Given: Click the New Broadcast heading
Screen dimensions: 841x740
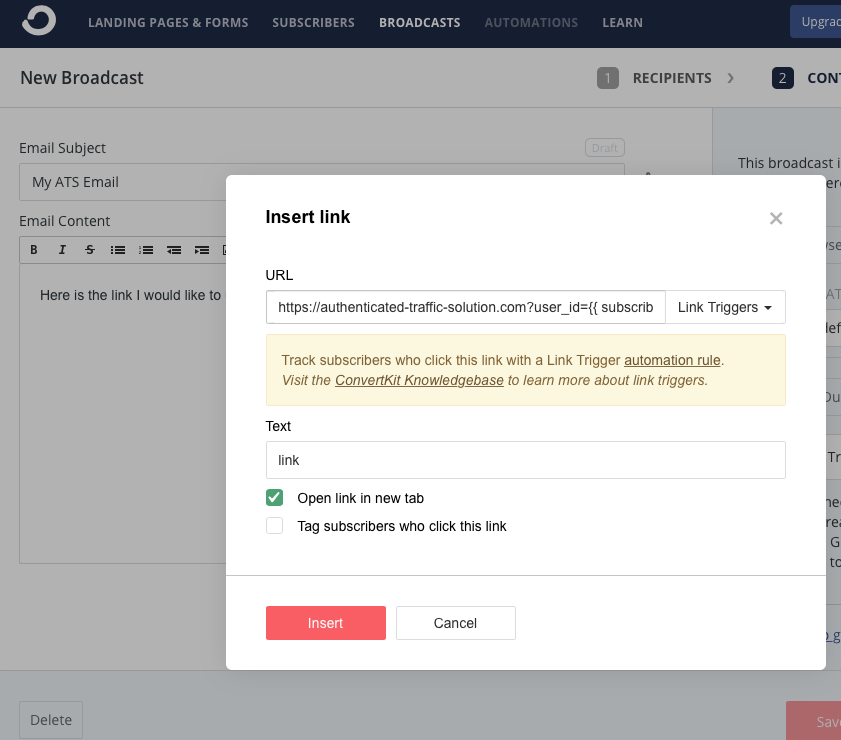Looking at the screenshot, I should tap(82, 78).
